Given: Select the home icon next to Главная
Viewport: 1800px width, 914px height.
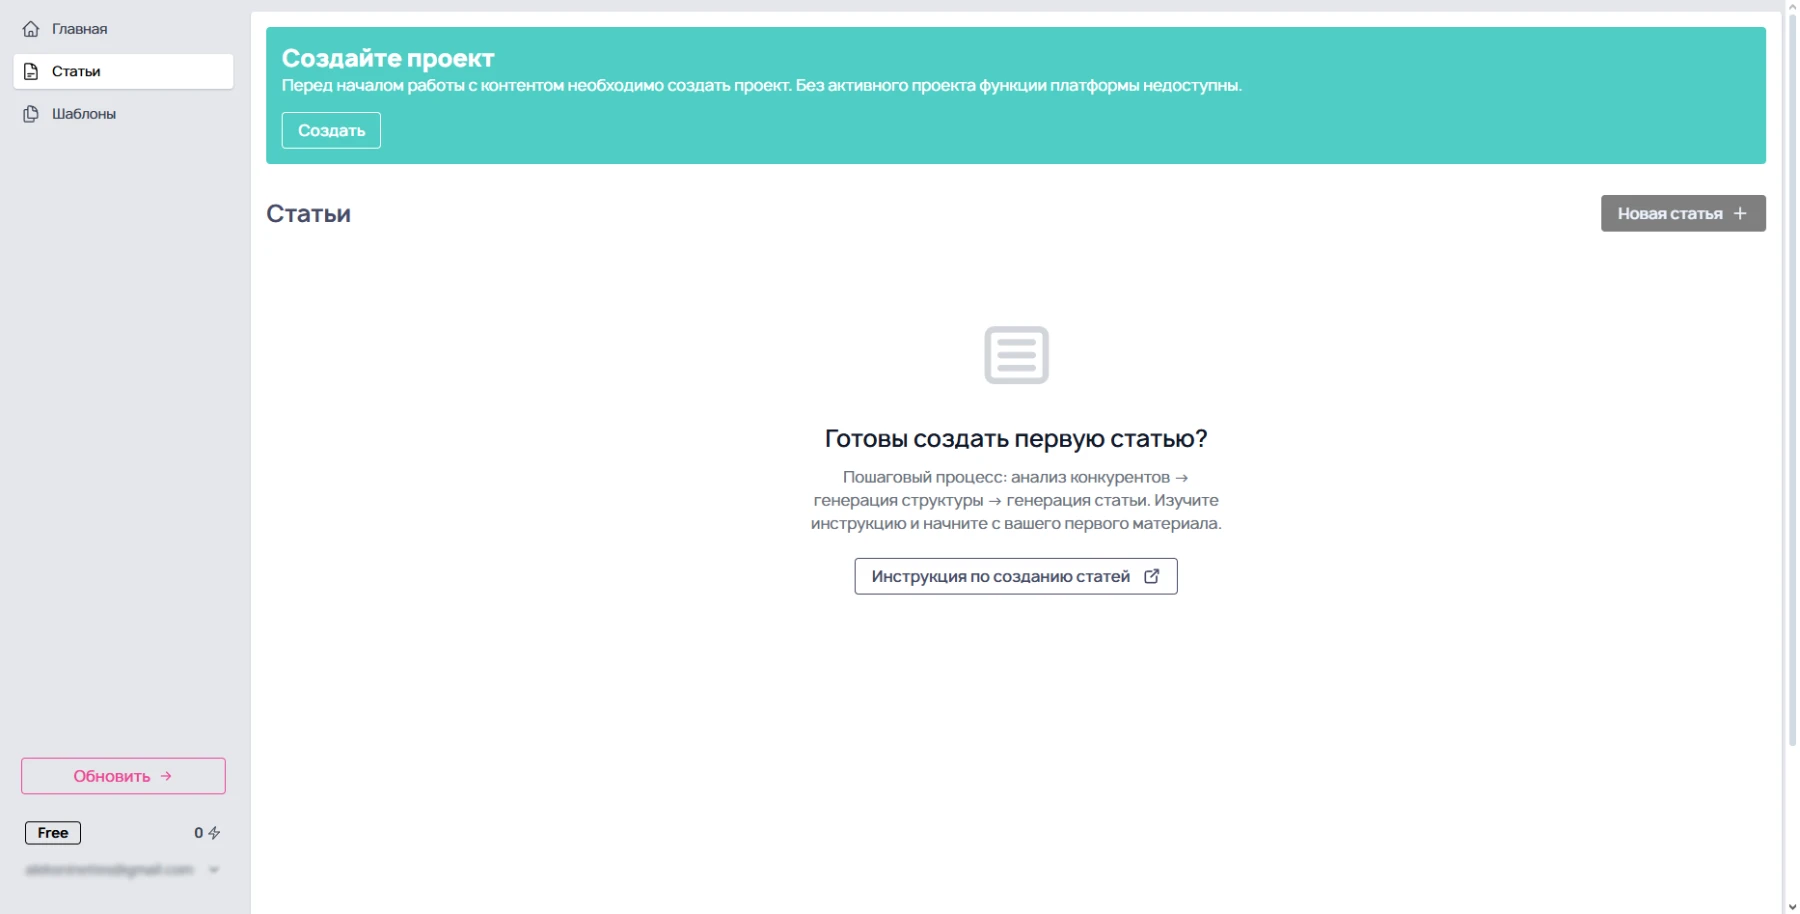Looking at the screenshot, I should coord(31,28).
